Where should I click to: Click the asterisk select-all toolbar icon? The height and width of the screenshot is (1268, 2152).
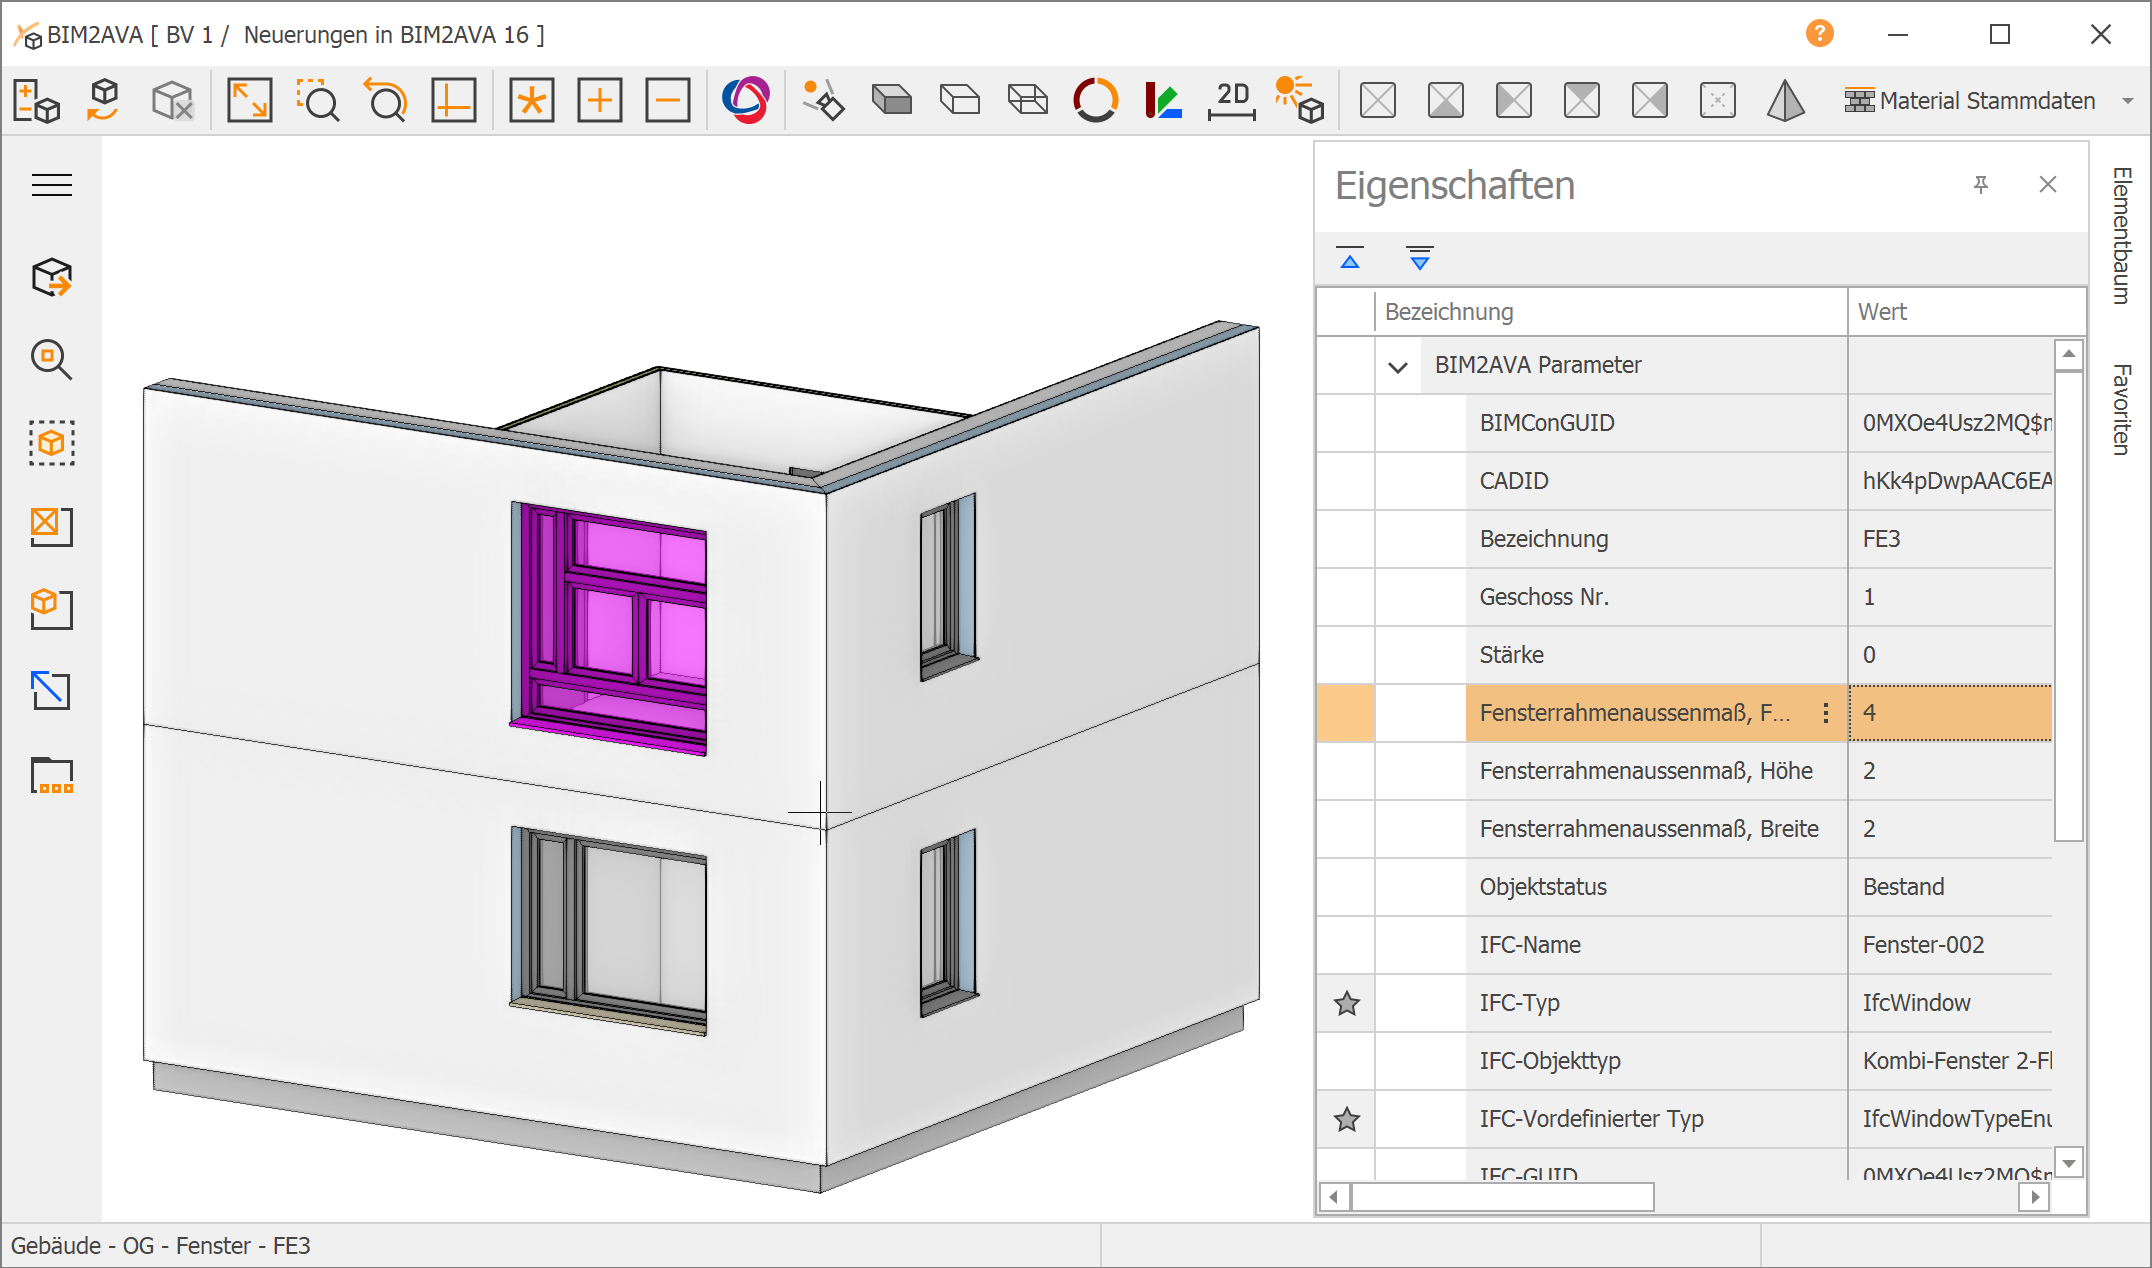[531, 100]
